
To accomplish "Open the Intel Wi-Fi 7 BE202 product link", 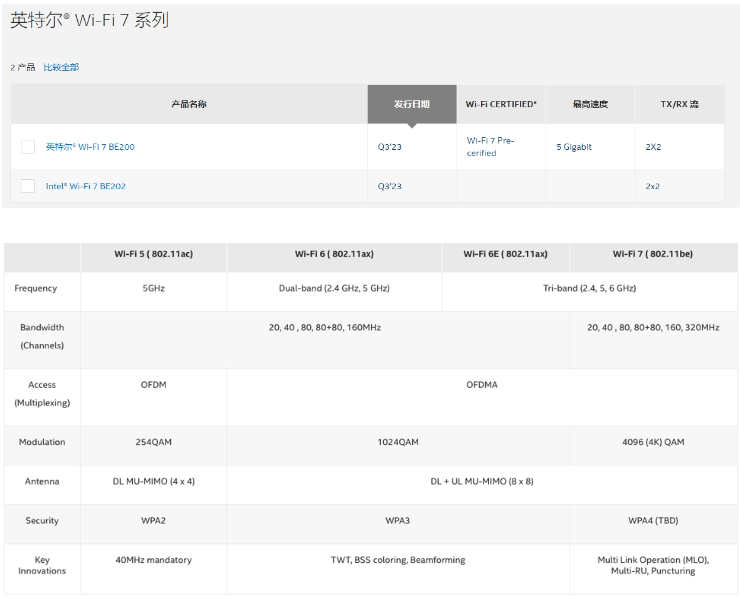I will 86,186.
